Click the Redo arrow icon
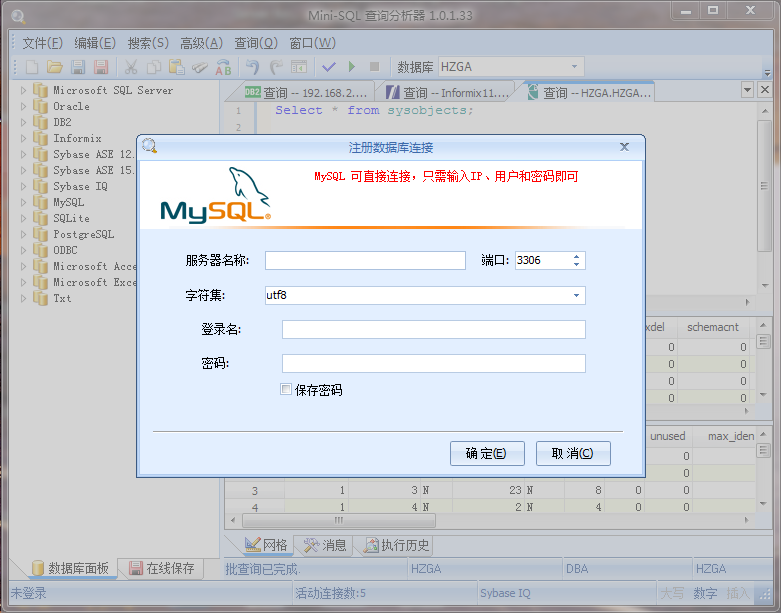This screenshot has height=613, width=781. [275, 67]
